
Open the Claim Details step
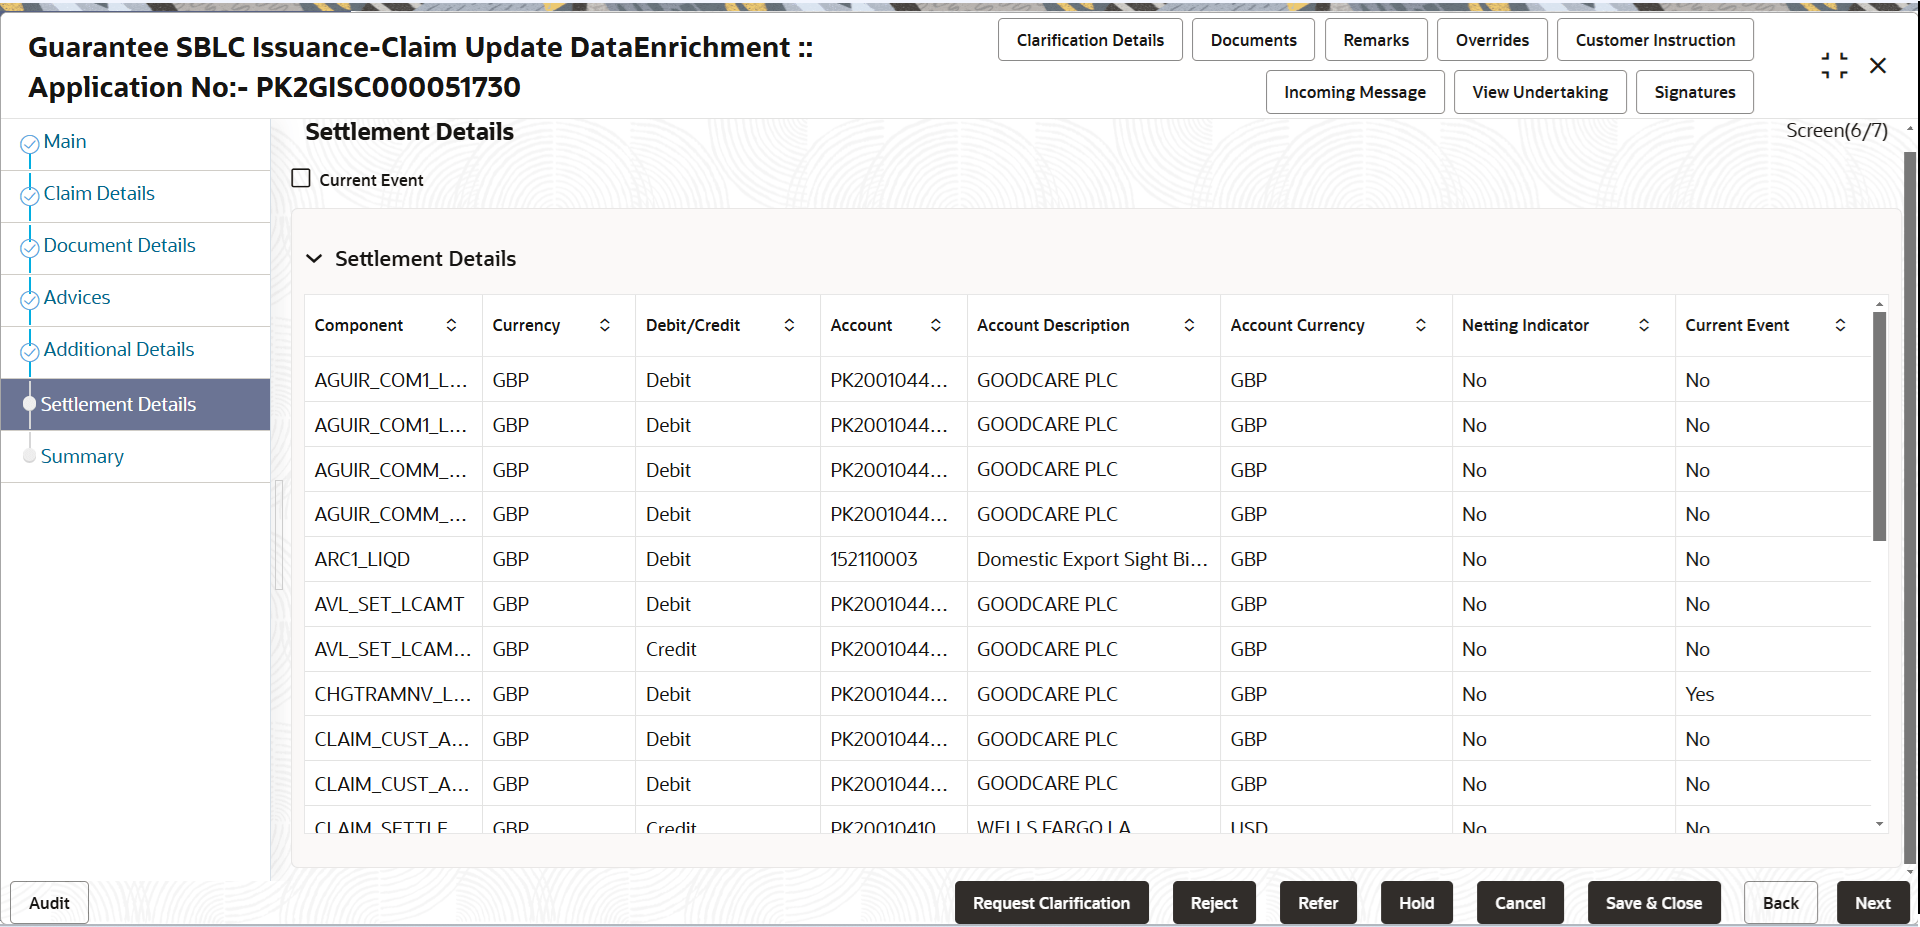[x=98, y=193]
